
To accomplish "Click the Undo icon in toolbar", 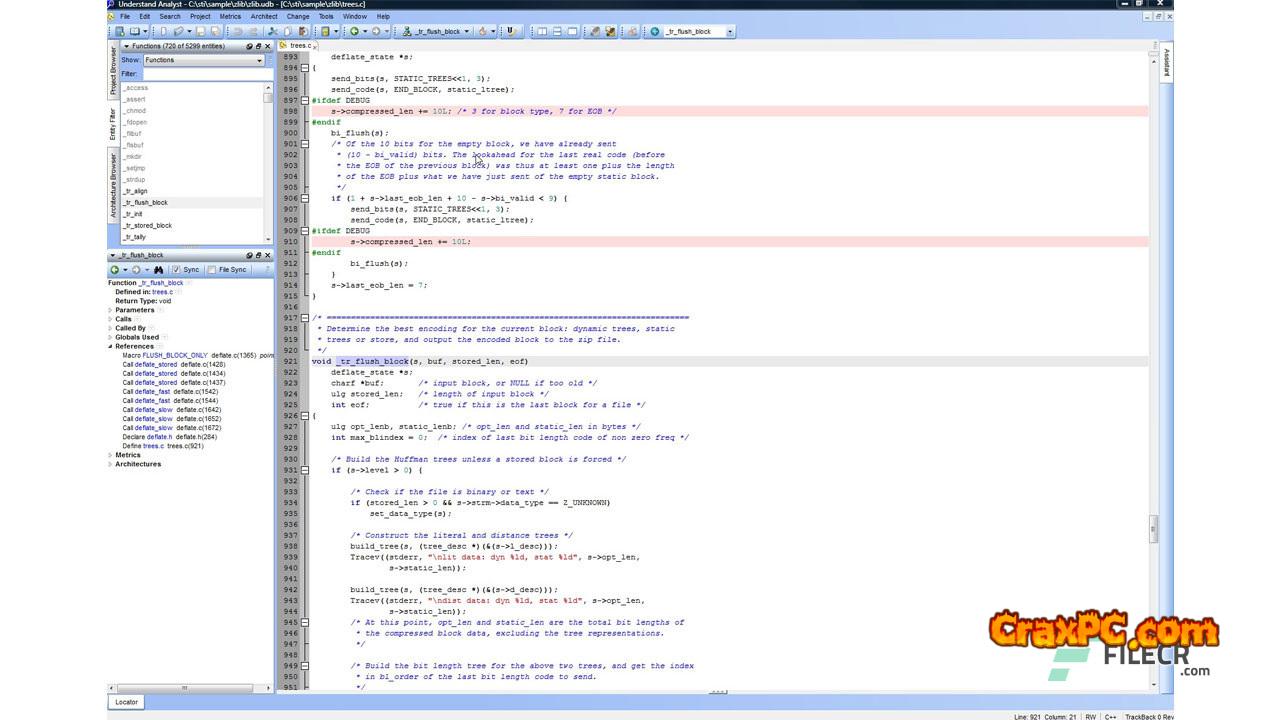I will click(x=238, y=32).
